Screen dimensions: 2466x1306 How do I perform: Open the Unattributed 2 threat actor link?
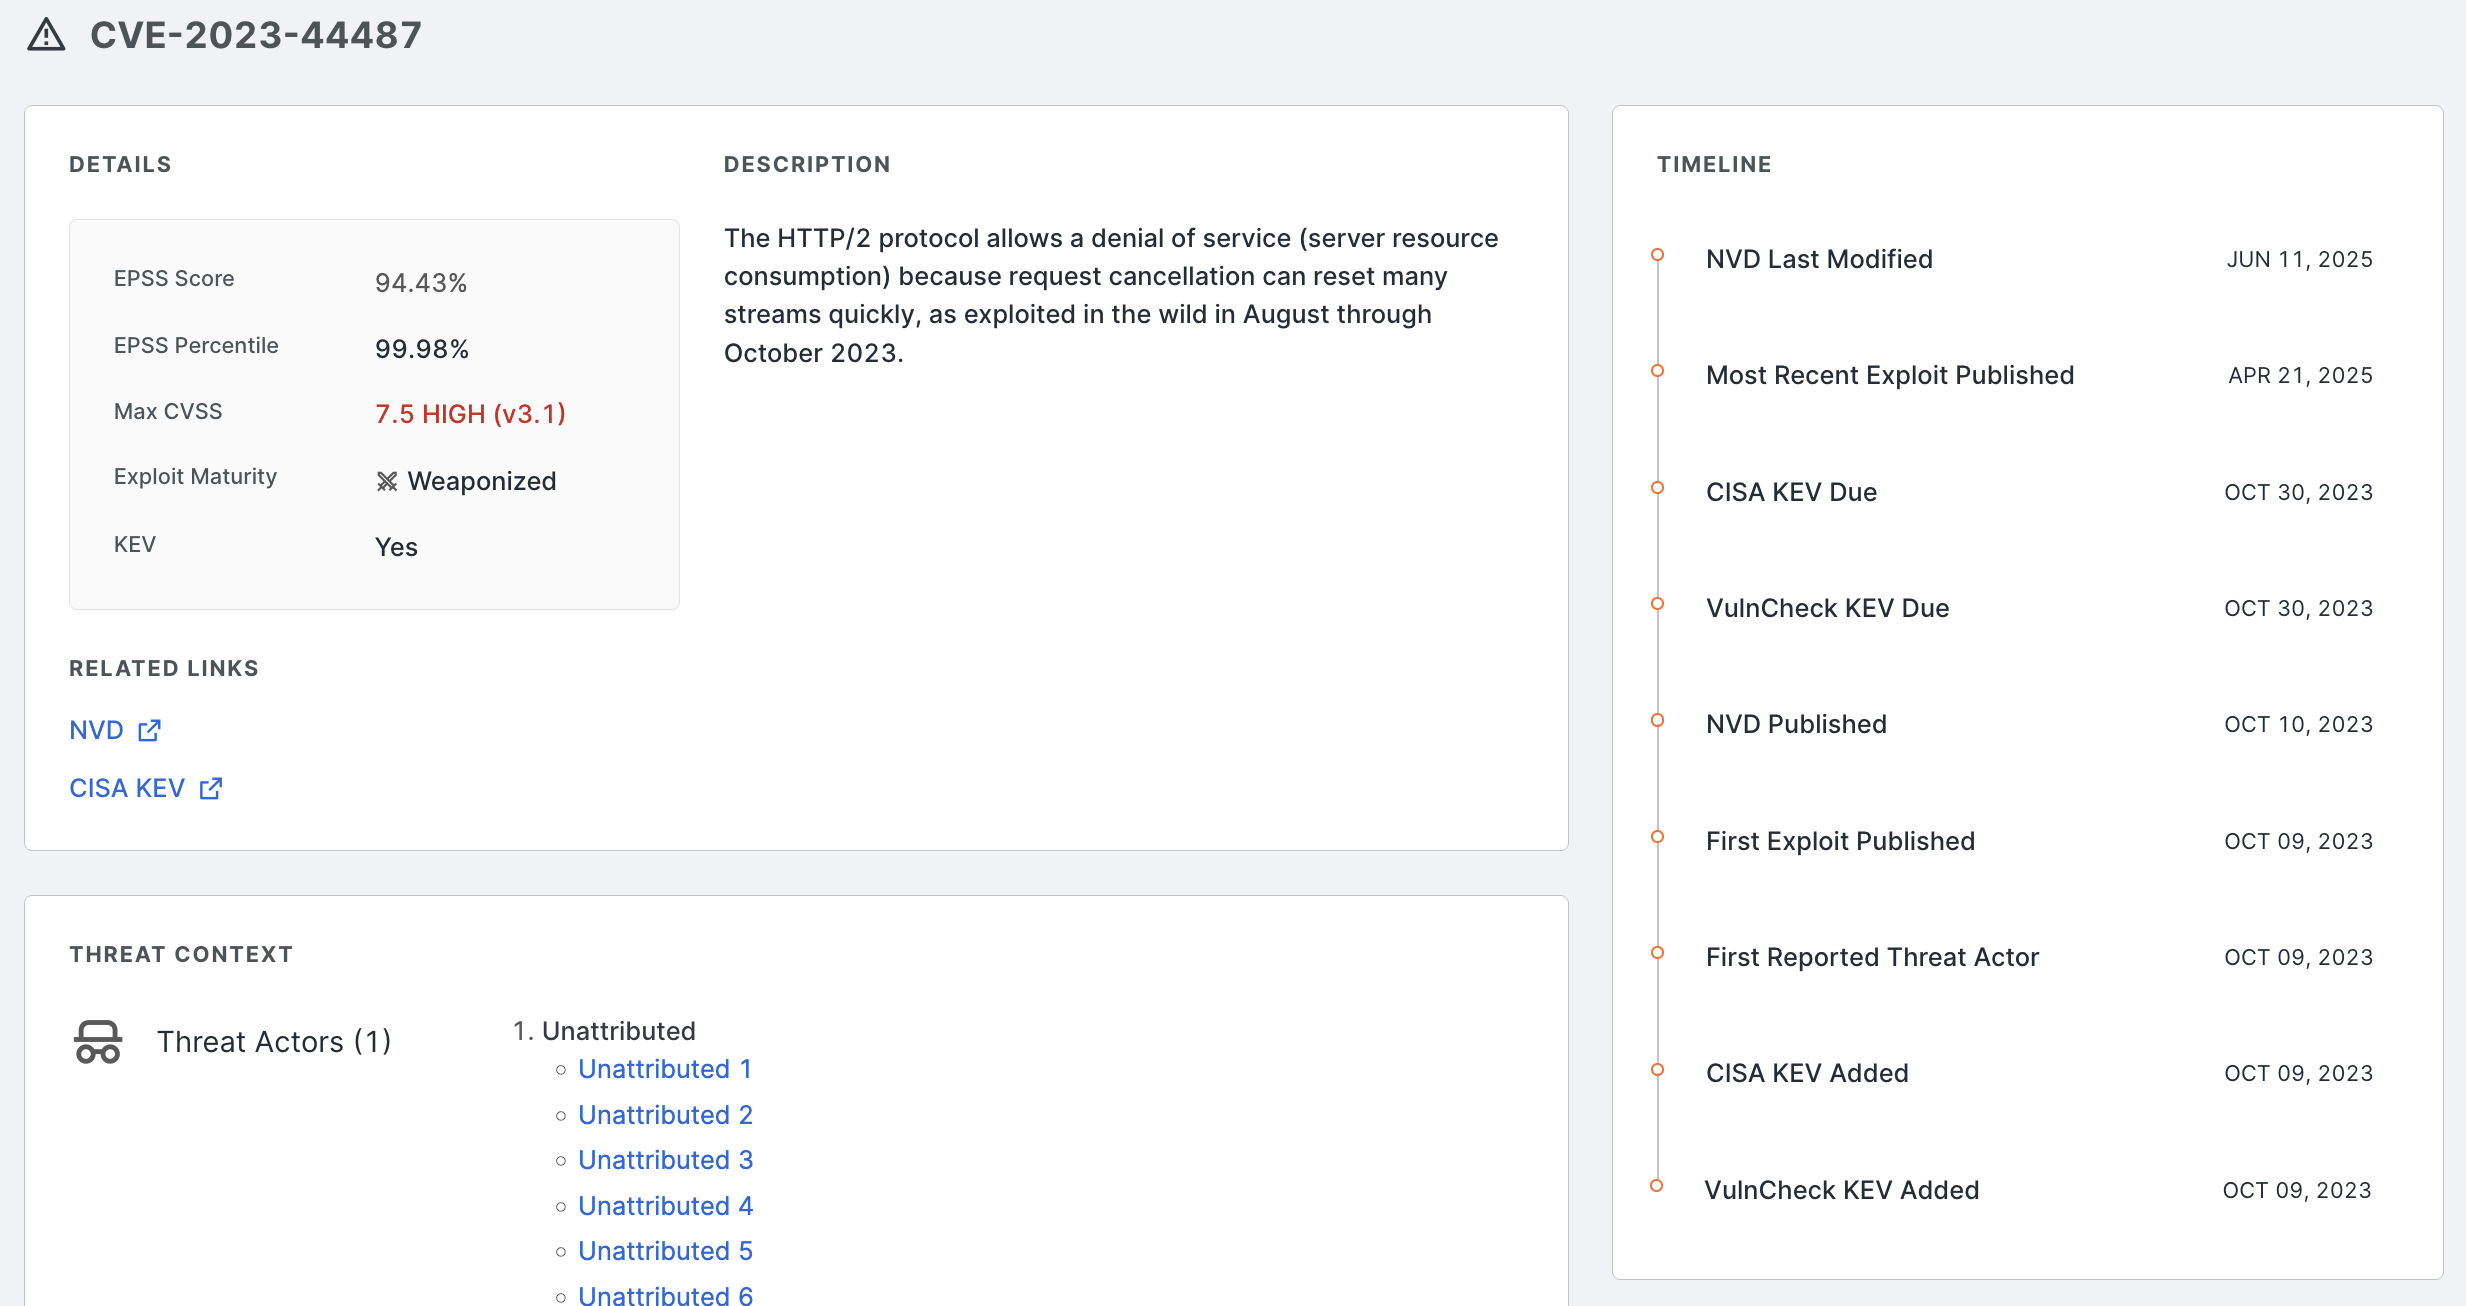click(x=665, y=1115)
